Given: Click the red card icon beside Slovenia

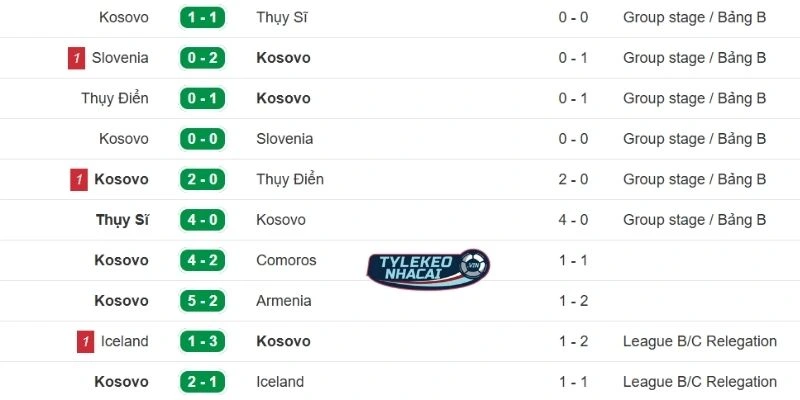Looking at the screenshot, I should click(x=76, y=58).
